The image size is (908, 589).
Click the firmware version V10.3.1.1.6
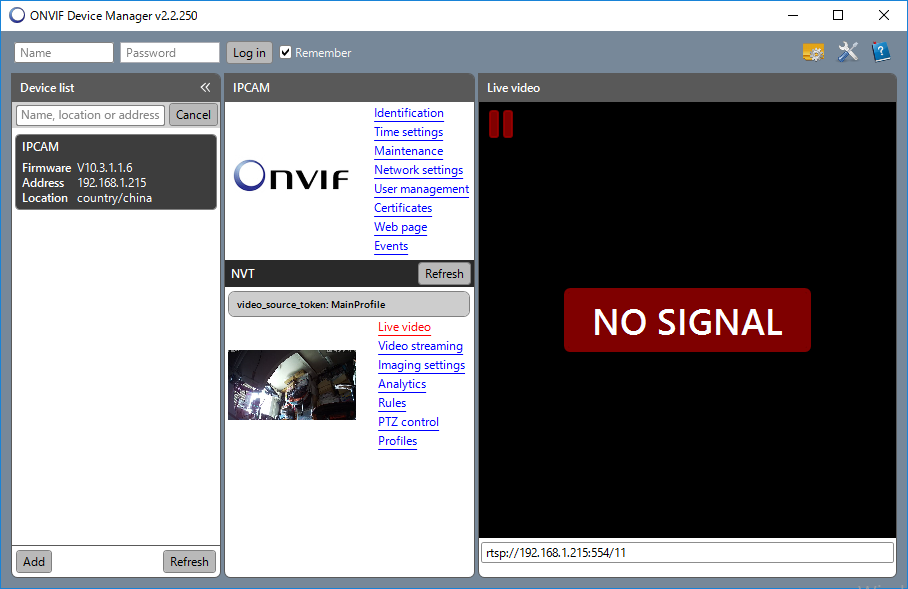click(x=105, y=168)
